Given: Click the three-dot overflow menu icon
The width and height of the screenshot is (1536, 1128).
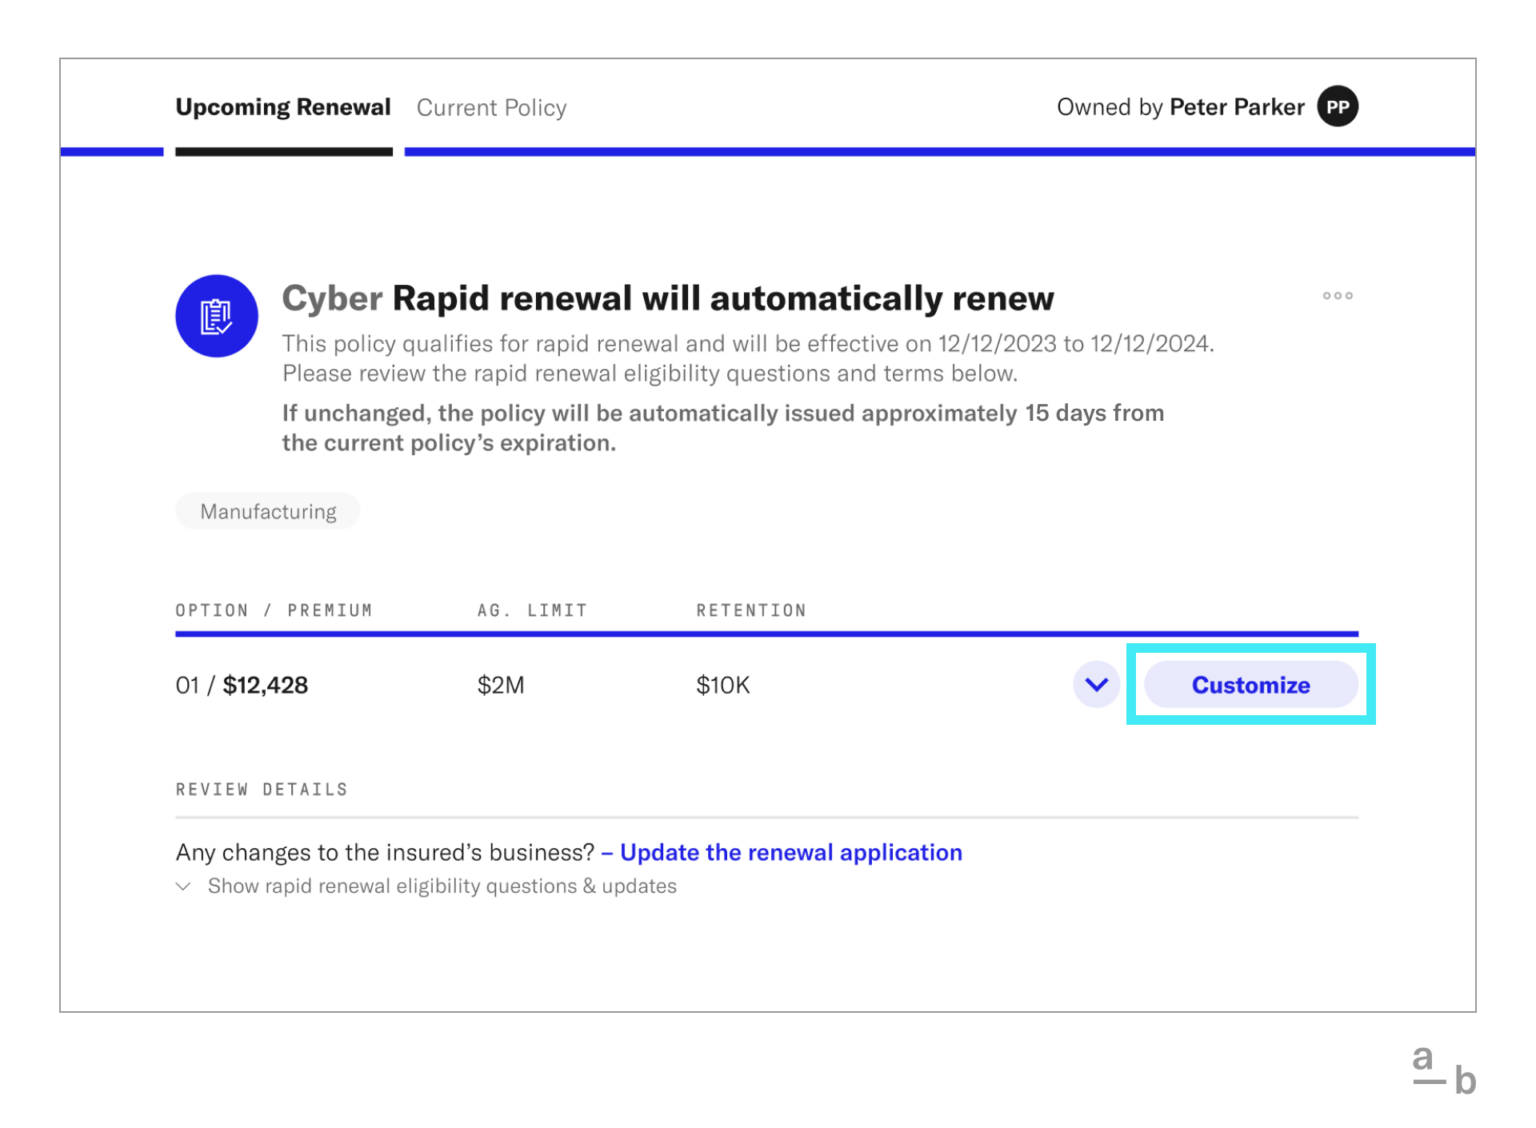Looking at the screenshot, I should (1337, 295).
